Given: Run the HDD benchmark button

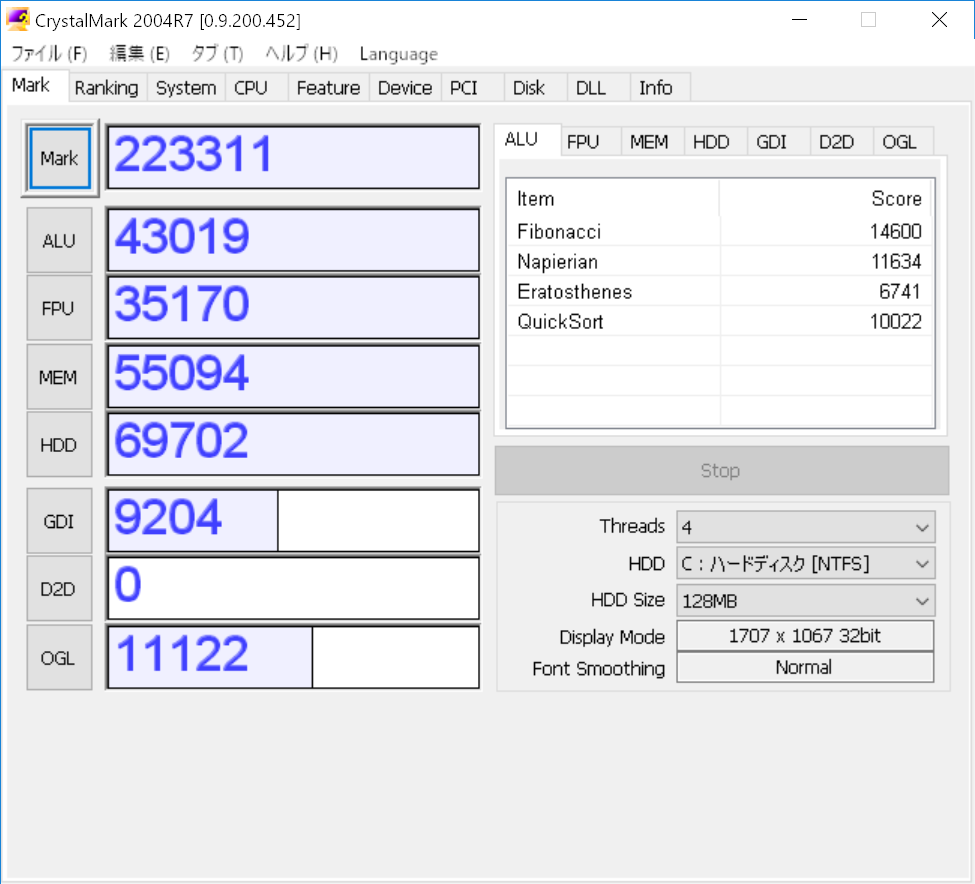Looking at the screenshot, I should click(x=59, y=444).
